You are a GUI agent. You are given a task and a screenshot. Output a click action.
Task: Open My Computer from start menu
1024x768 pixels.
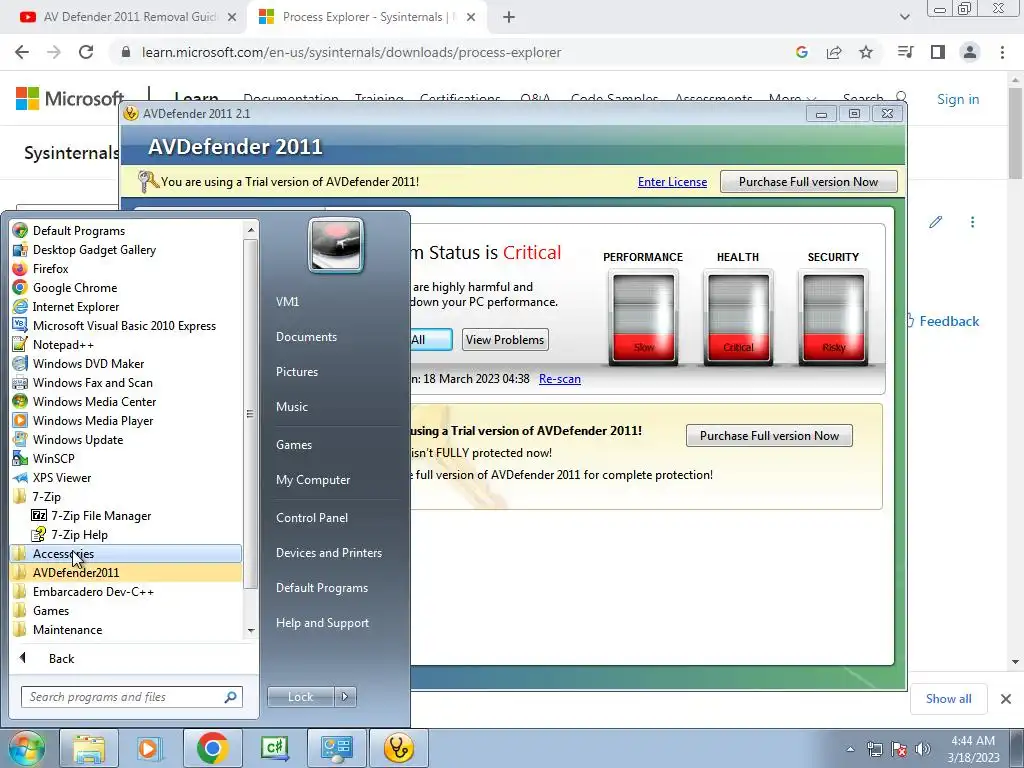(x=313, y=480)
